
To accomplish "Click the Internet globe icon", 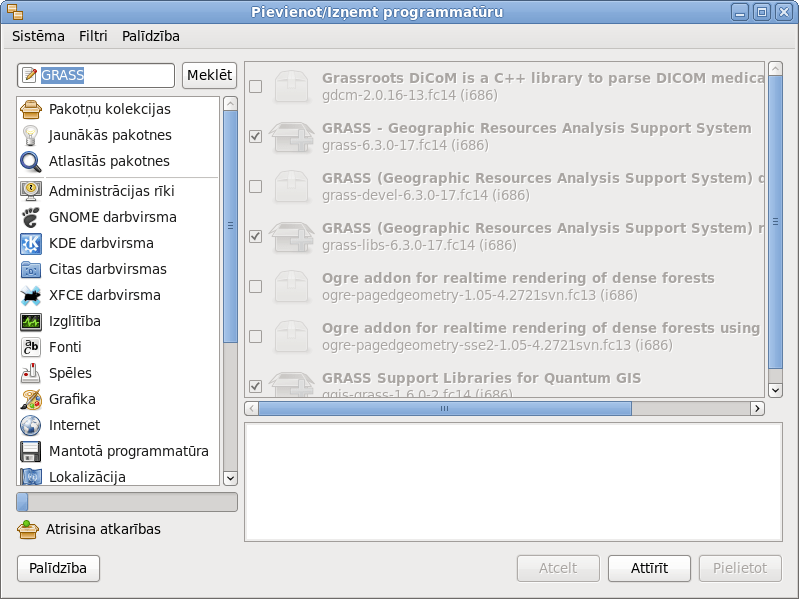I will (x=31, y=425).
